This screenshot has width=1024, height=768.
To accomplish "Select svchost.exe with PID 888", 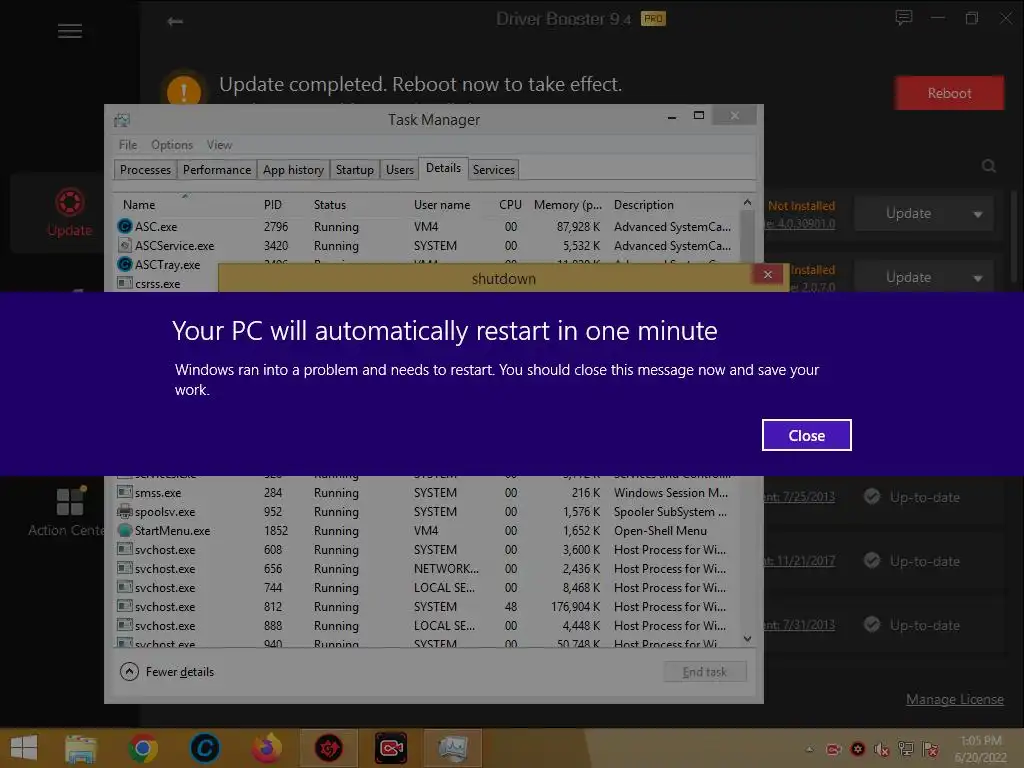I will click(x=427, y=626).
